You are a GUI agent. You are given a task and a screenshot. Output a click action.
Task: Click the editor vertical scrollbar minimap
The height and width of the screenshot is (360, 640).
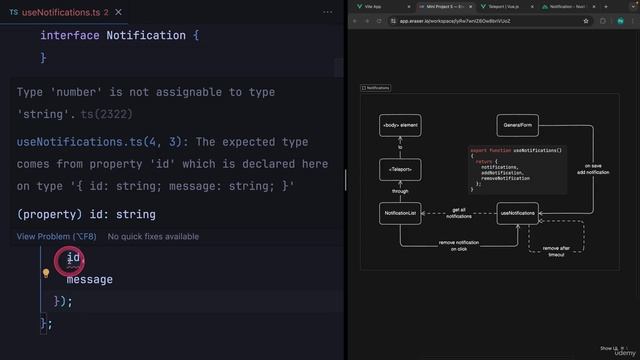(339, 67)
